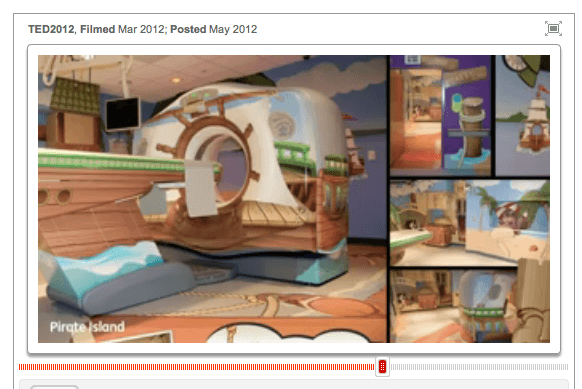Select the purple doorway photo in the video collage

pos(441,115)
